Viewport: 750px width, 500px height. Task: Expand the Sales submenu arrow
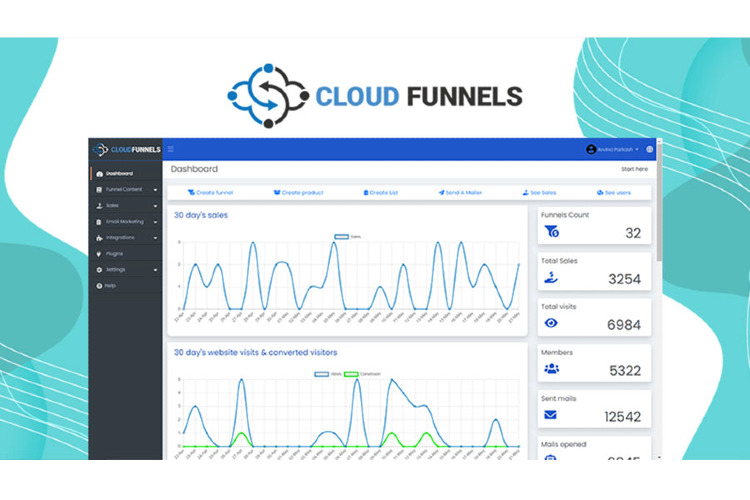(x=155, y=206)
